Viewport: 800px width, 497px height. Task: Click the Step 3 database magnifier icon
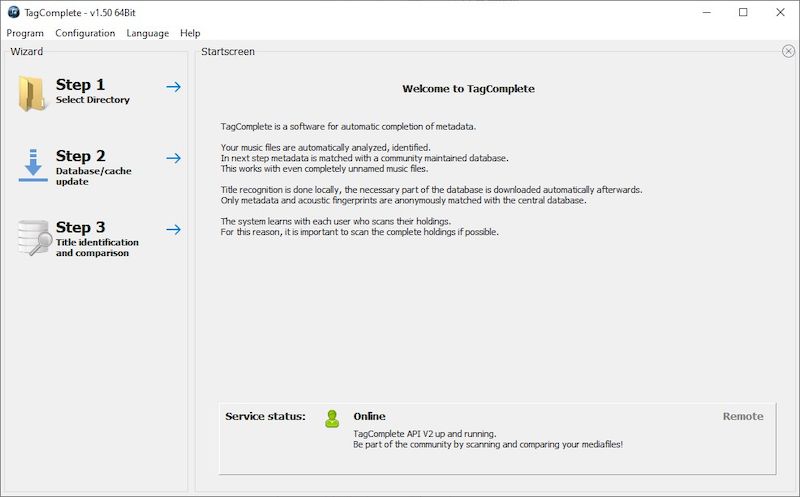coord(34,237)
